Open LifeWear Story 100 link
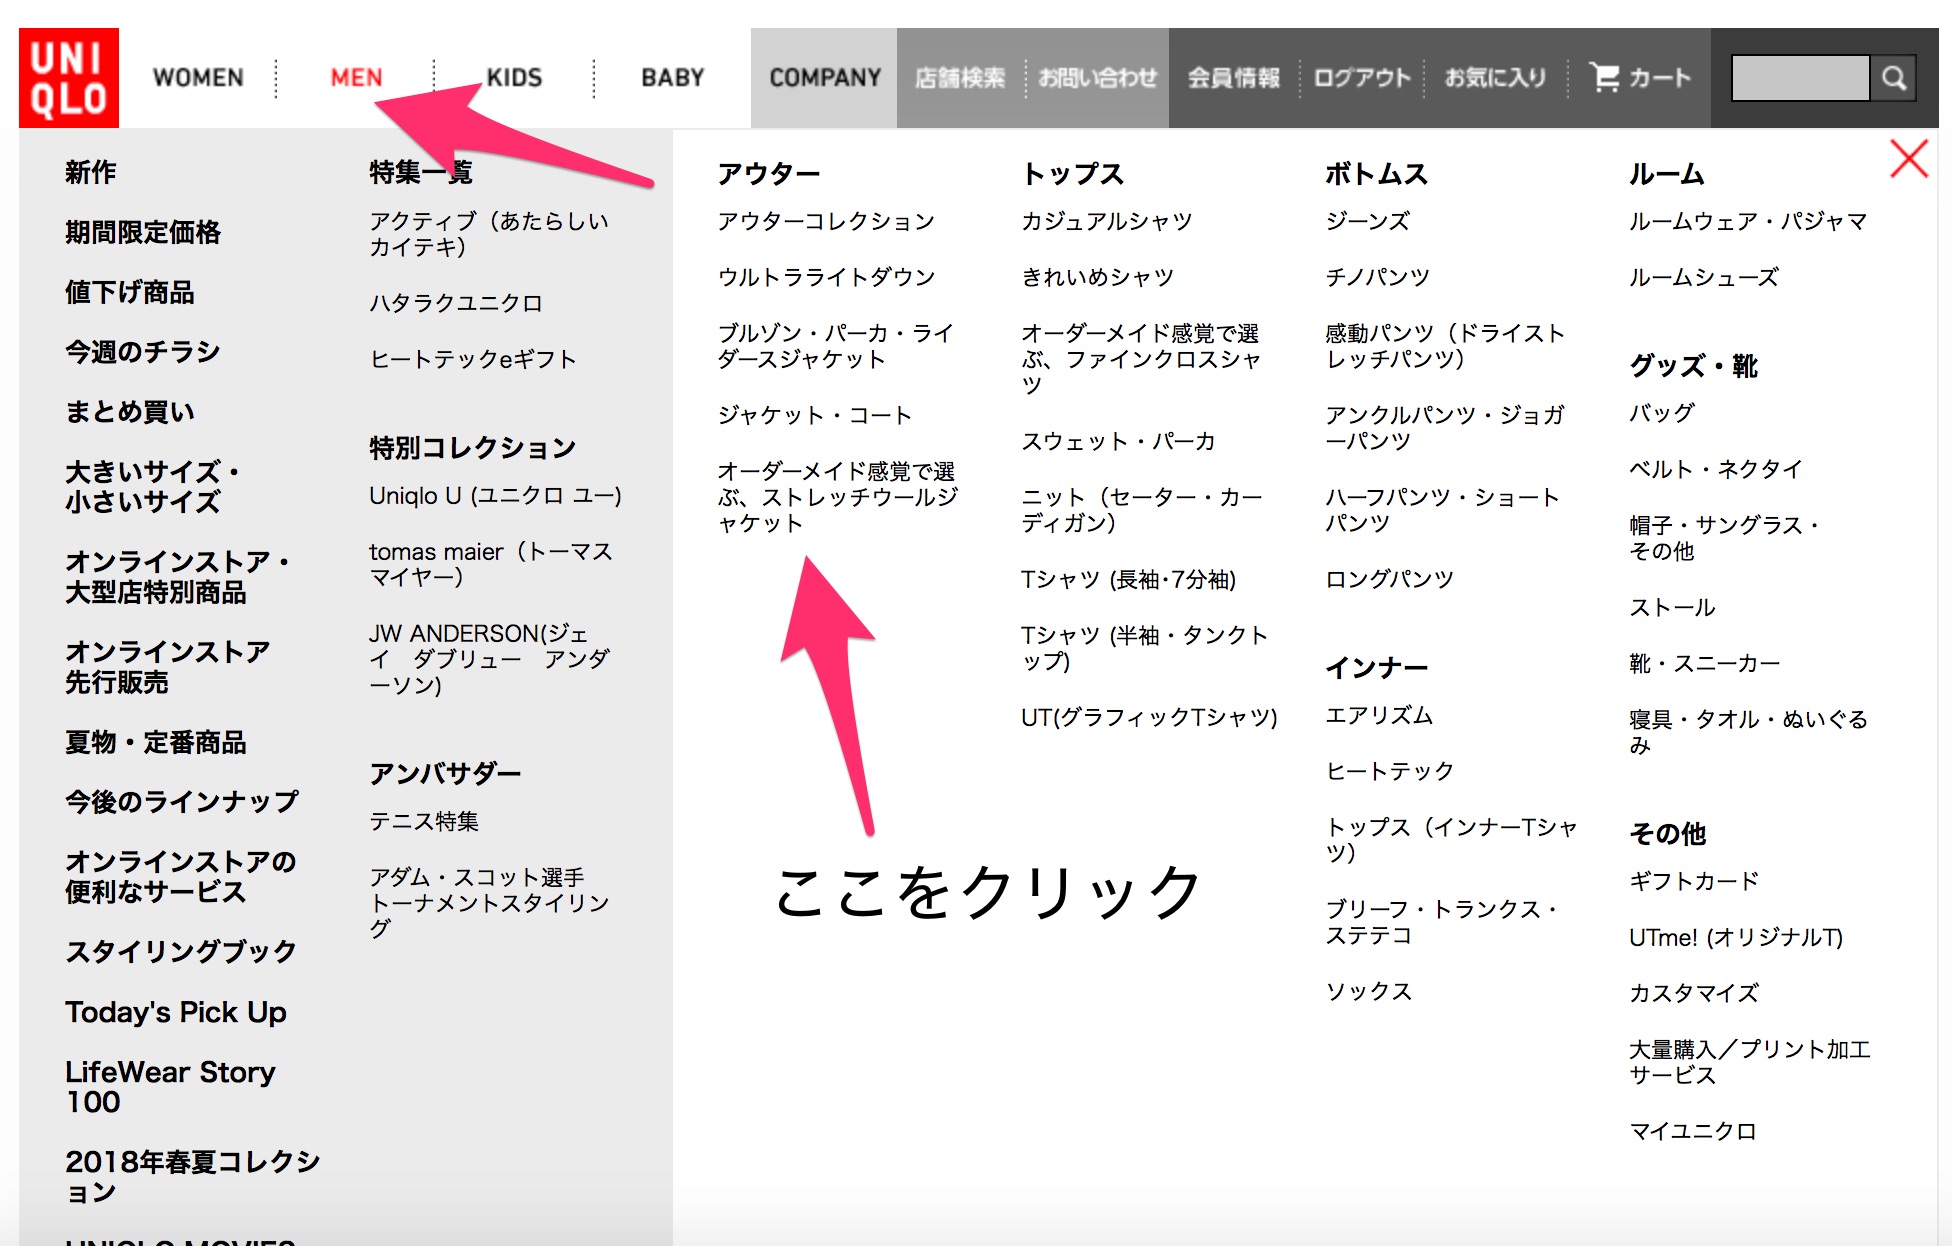The image size is (1952, 1246). (171, 1087)
